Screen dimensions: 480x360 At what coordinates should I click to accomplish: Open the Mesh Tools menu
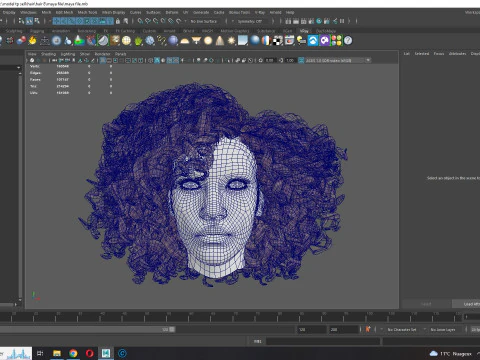(x=87, y=12)
